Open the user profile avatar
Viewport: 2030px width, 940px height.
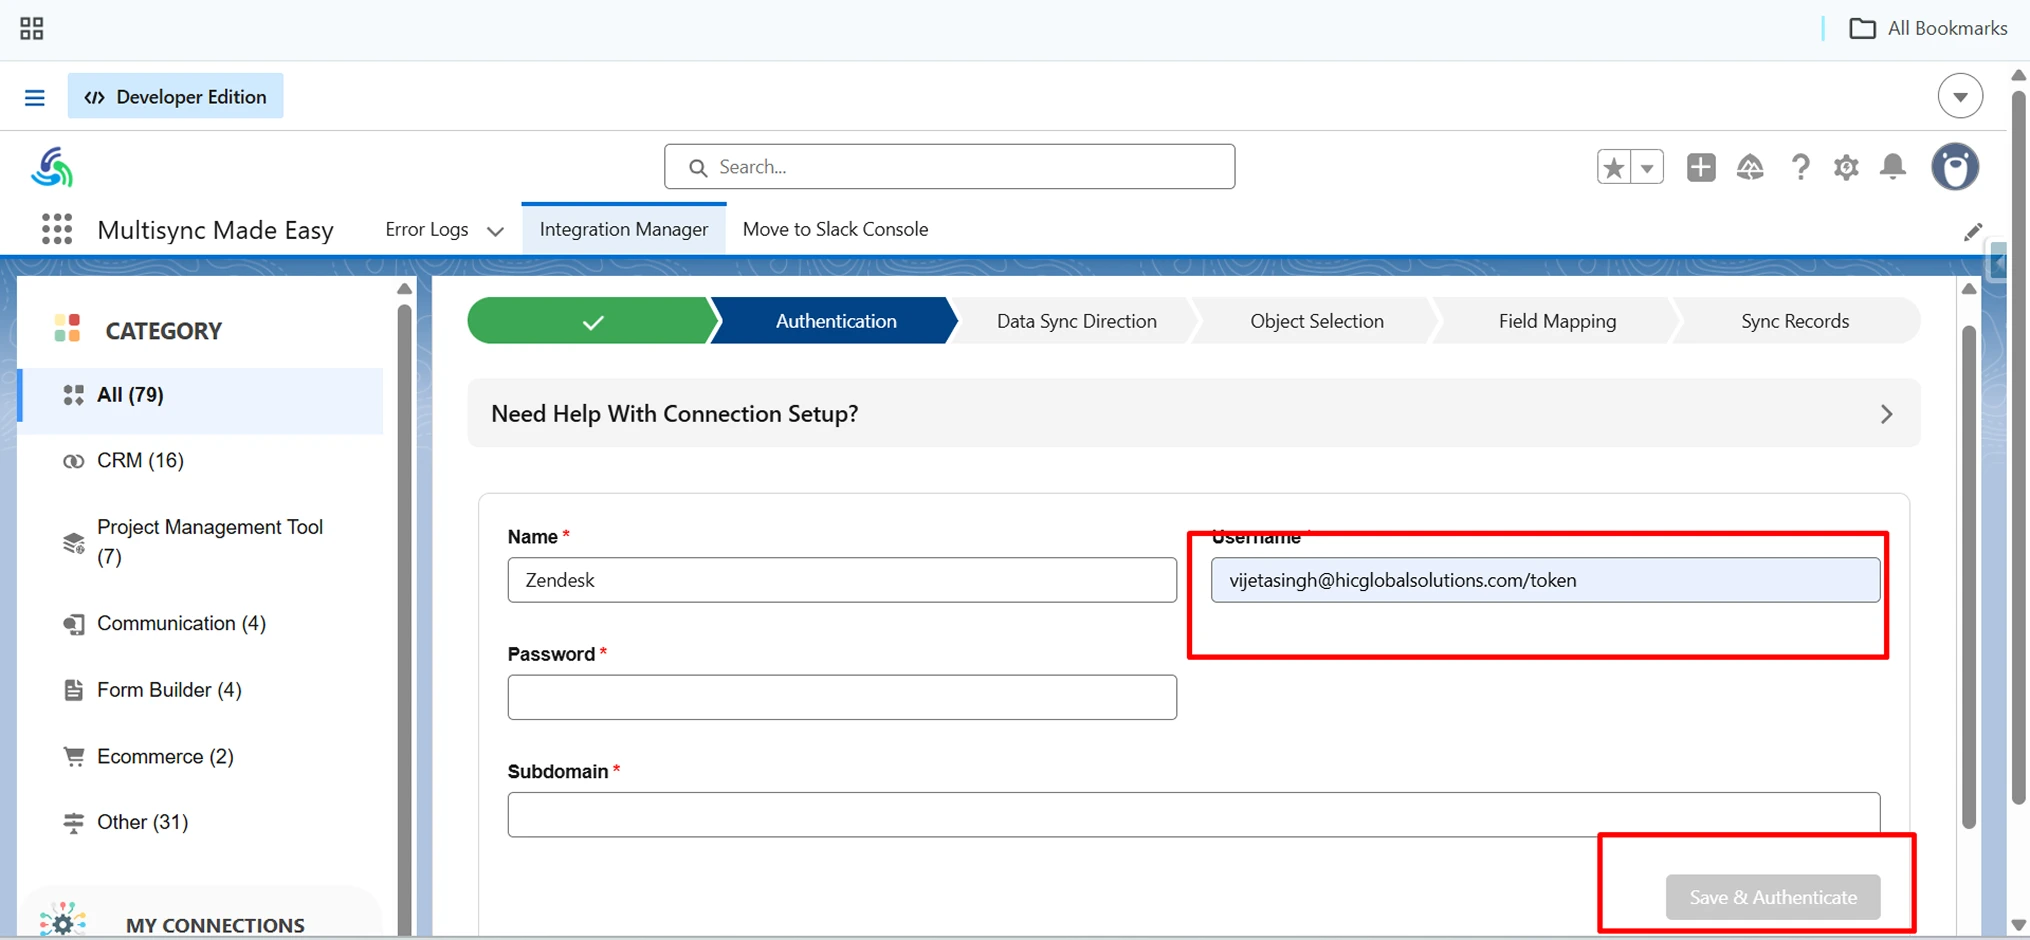pyautogui.click(x=1955, y=166)
